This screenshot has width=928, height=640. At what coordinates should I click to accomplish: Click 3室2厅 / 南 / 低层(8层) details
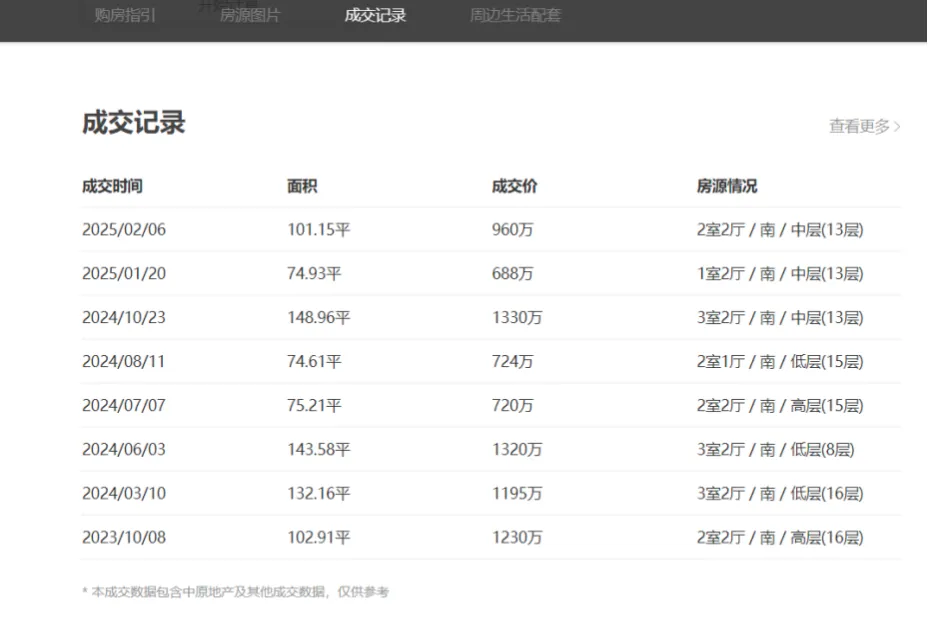point(775,449)
